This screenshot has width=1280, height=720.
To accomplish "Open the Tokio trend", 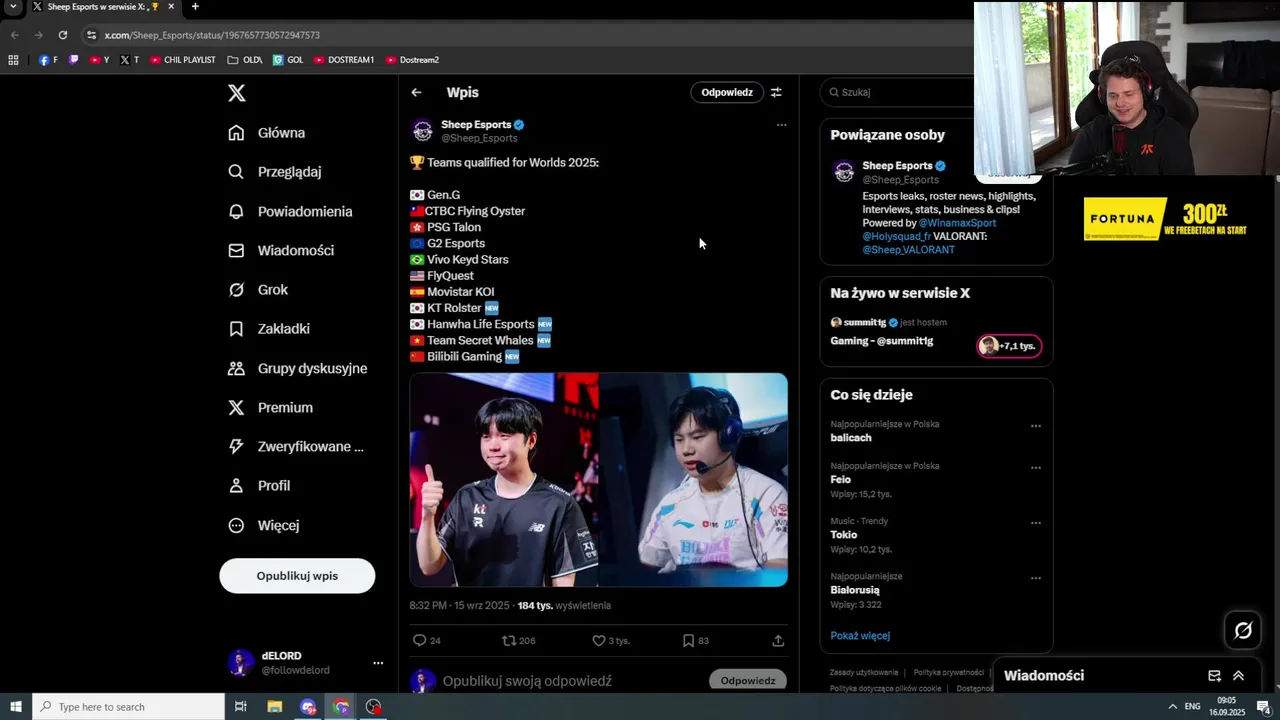I will (844, 535).
